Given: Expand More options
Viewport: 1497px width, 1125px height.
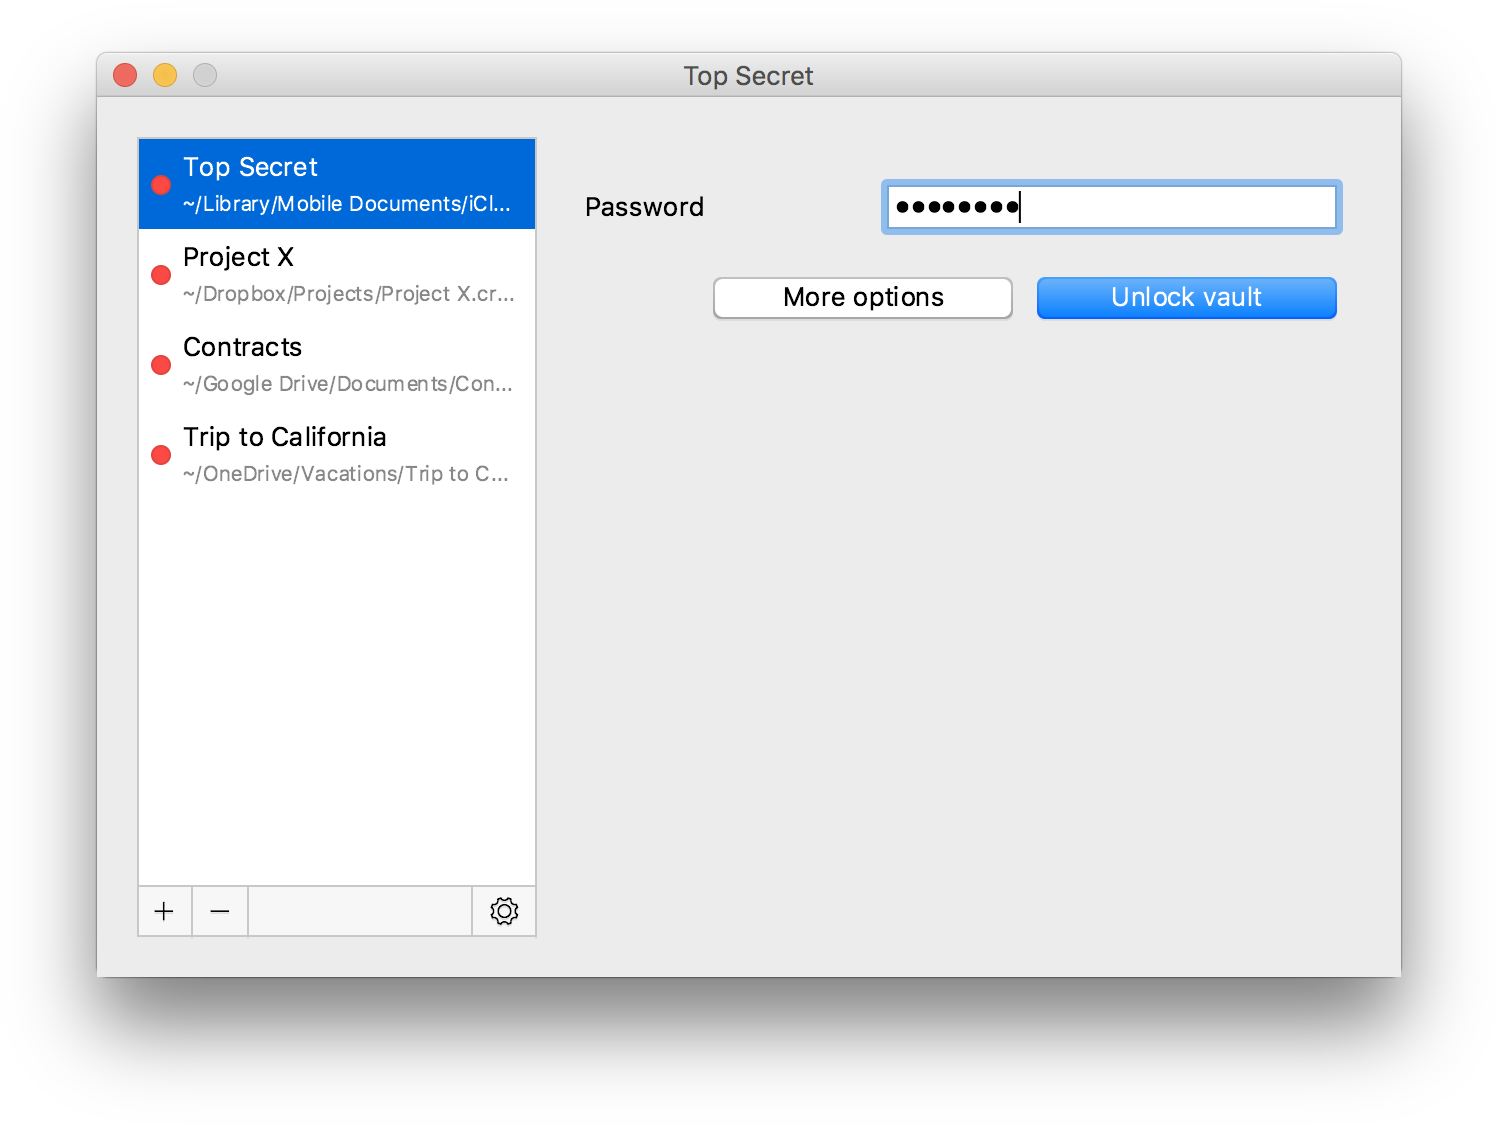Looking at the screenshot, I should coord(862,298).
